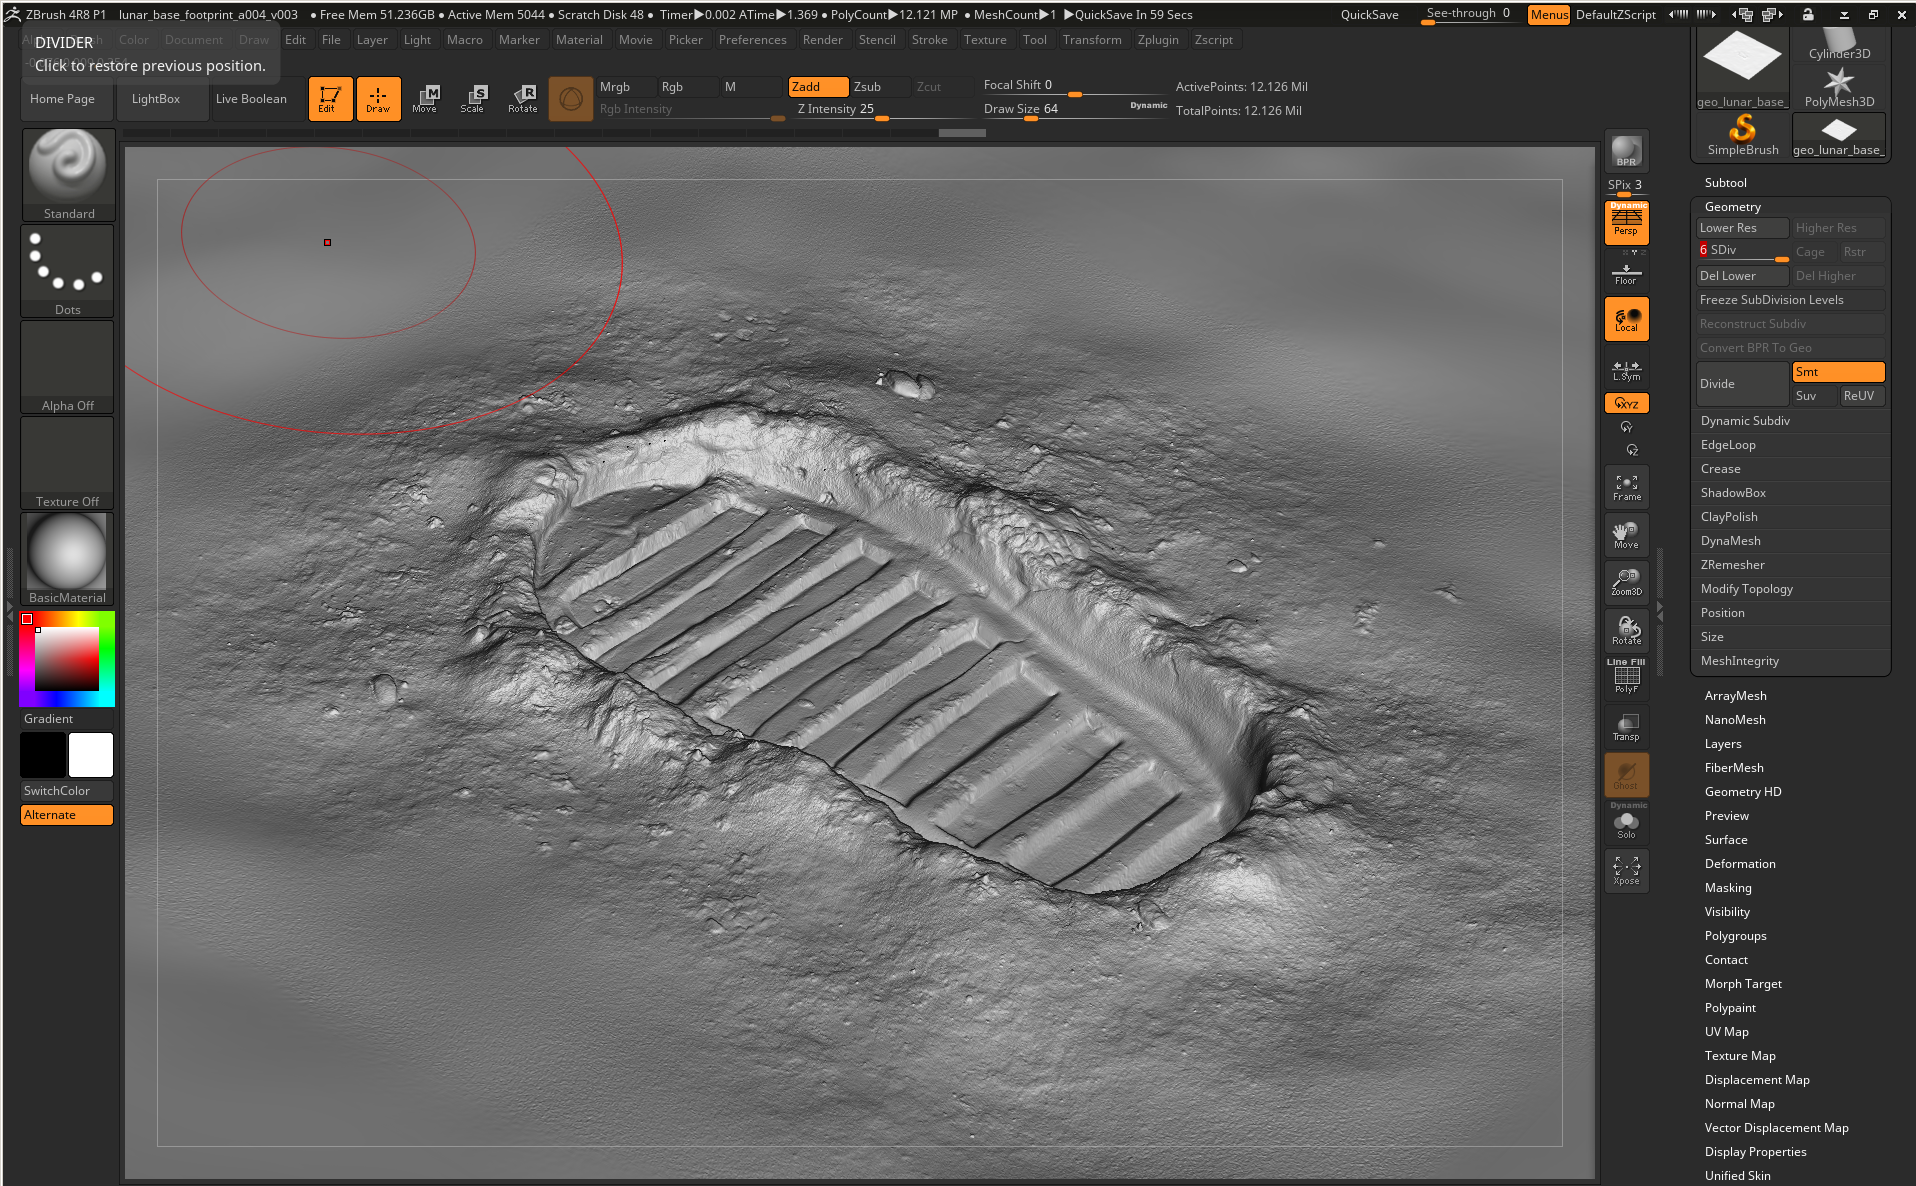Activate Edit mode button
The height and width of the screenshot is (1186, 1916).
pyautogui.click(x=330, y=98)
